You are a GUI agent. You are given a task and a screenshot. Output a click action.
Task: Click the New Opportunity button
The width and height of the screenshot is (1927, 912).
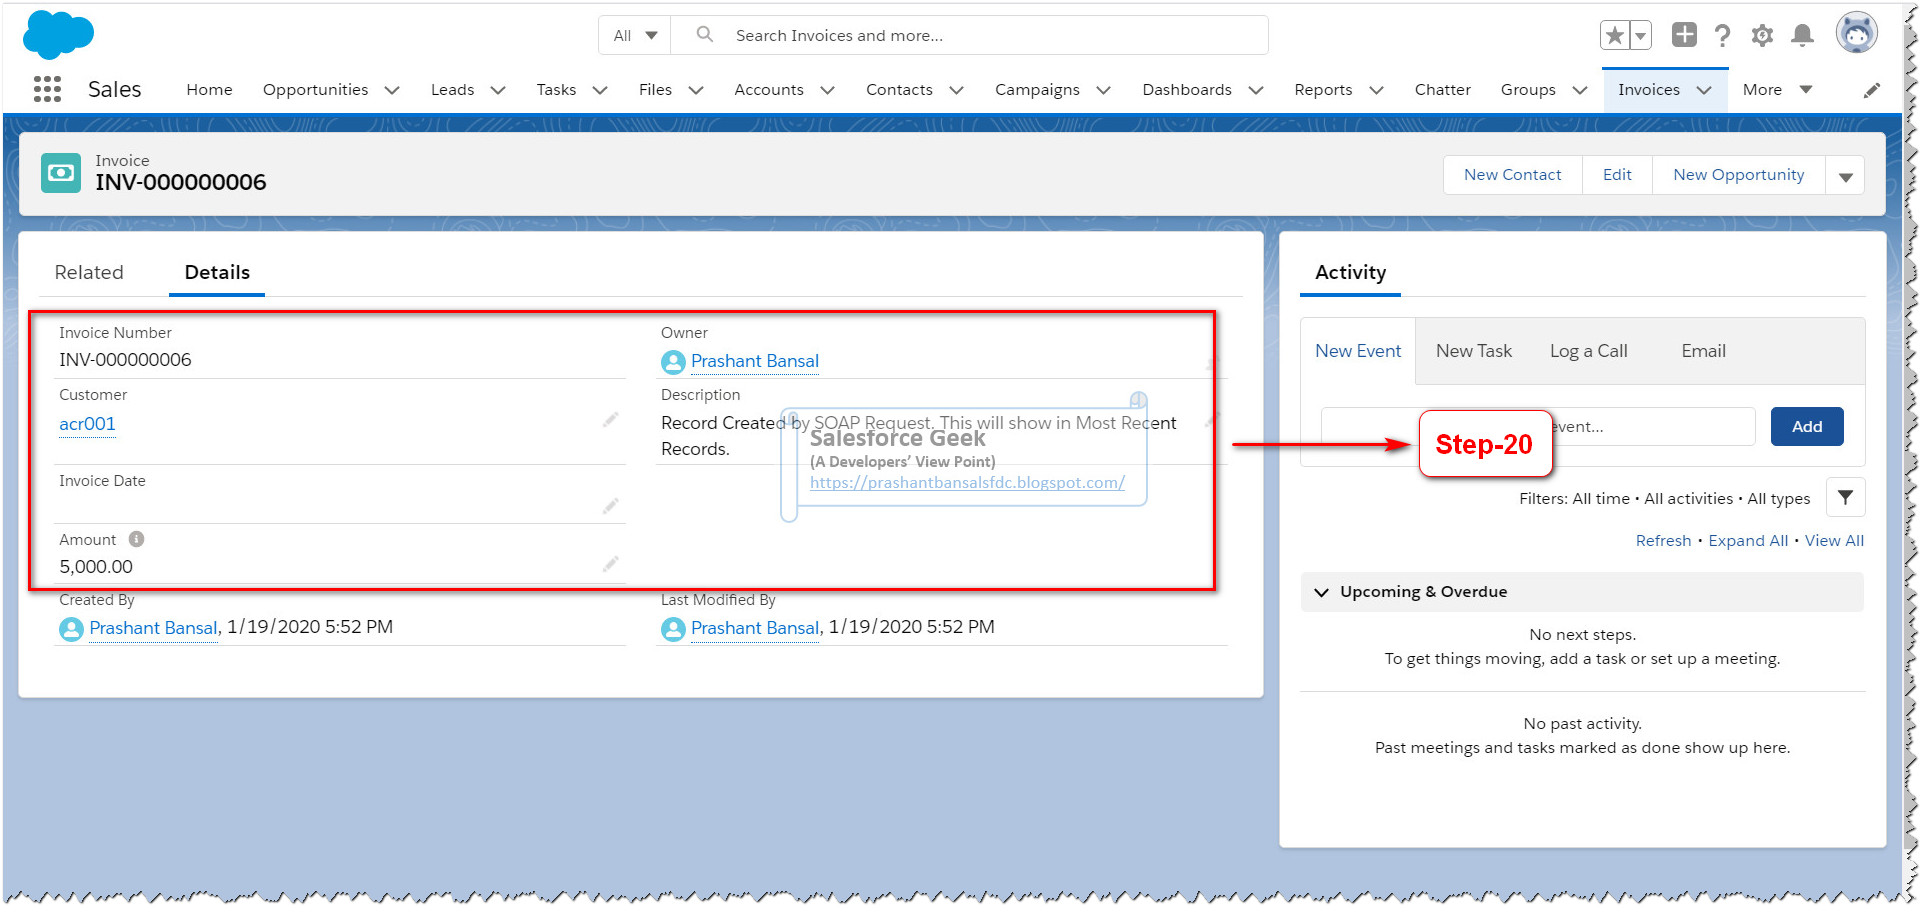point(1738,175)
